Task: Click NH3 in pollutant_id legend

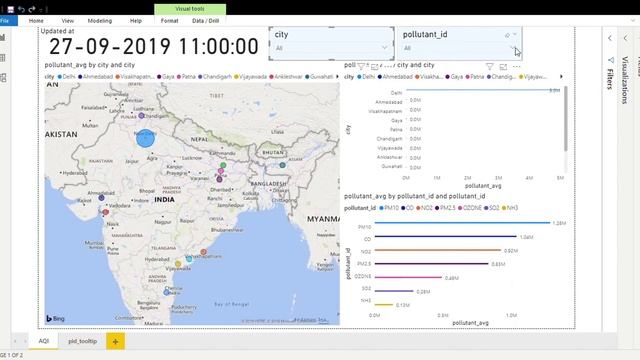Action: pyautogui.click(x=510, y=208)
